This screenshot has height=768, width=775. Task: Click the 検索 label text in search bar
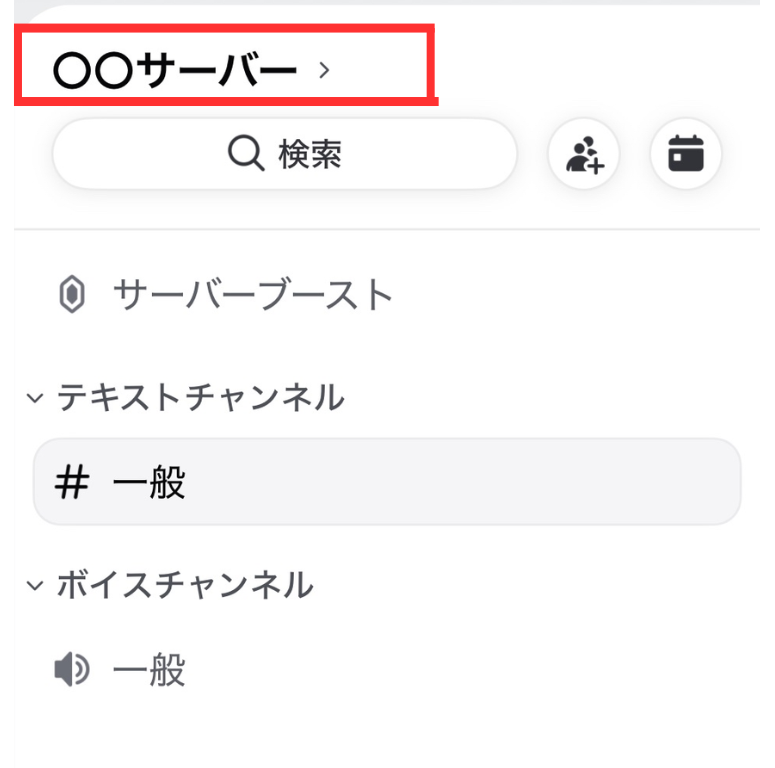310,155
